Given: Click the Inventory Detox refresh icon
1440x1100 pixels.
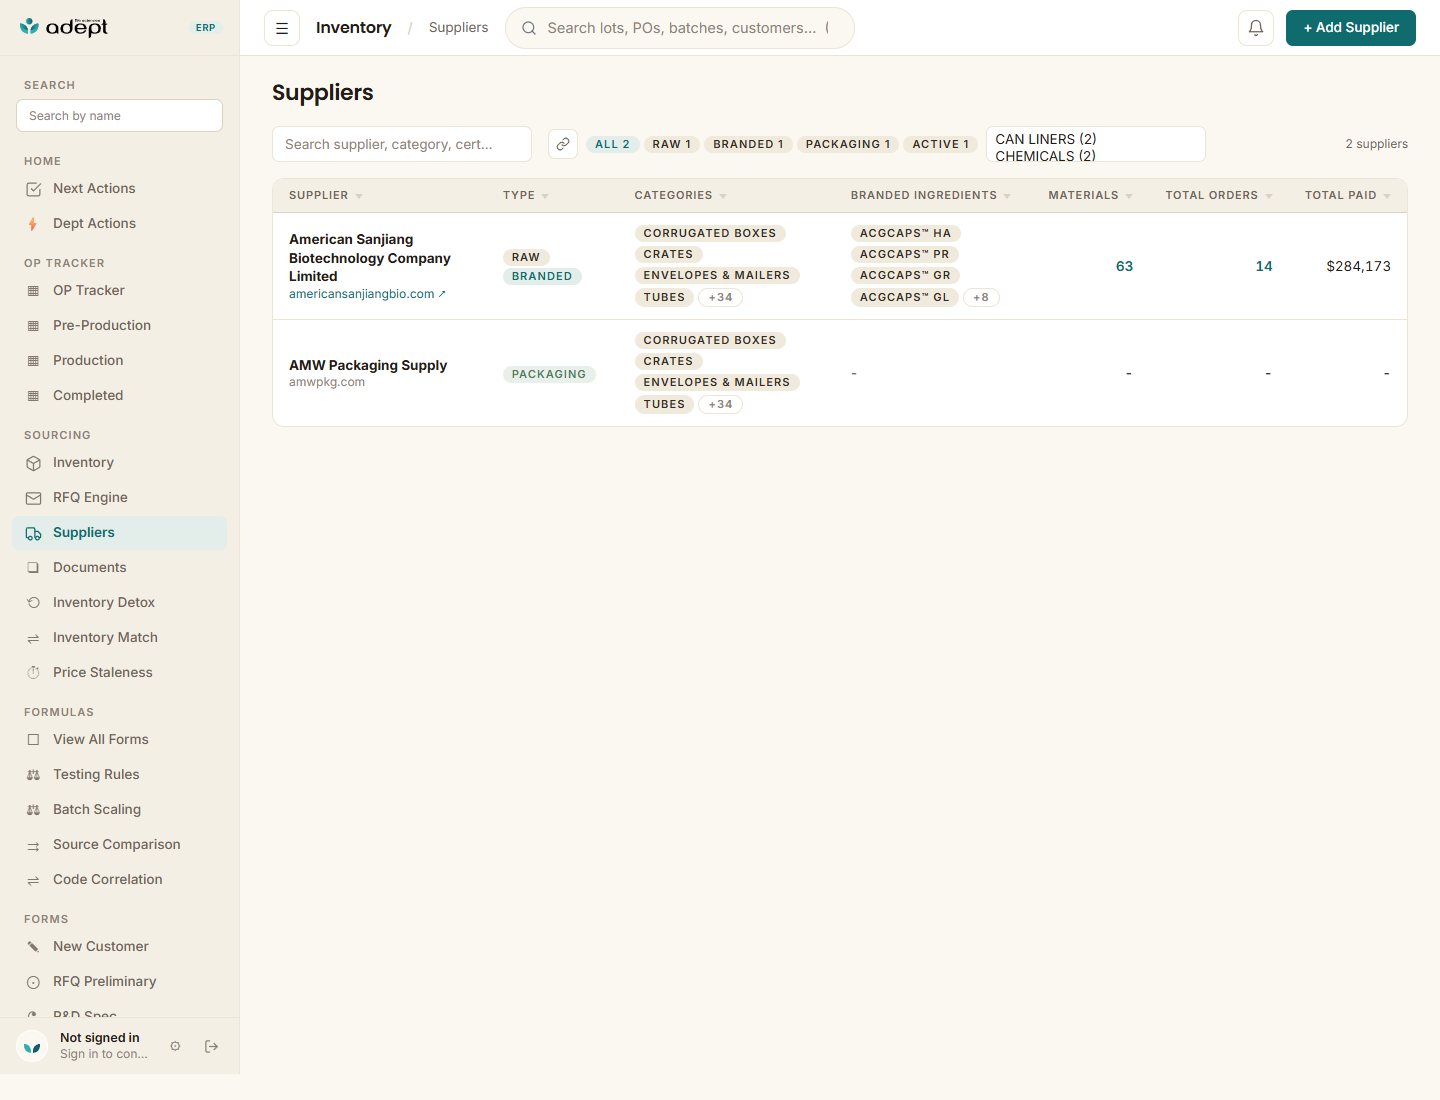Looking at the screenshot, I should pyautogui.click(x=33, y=603).
